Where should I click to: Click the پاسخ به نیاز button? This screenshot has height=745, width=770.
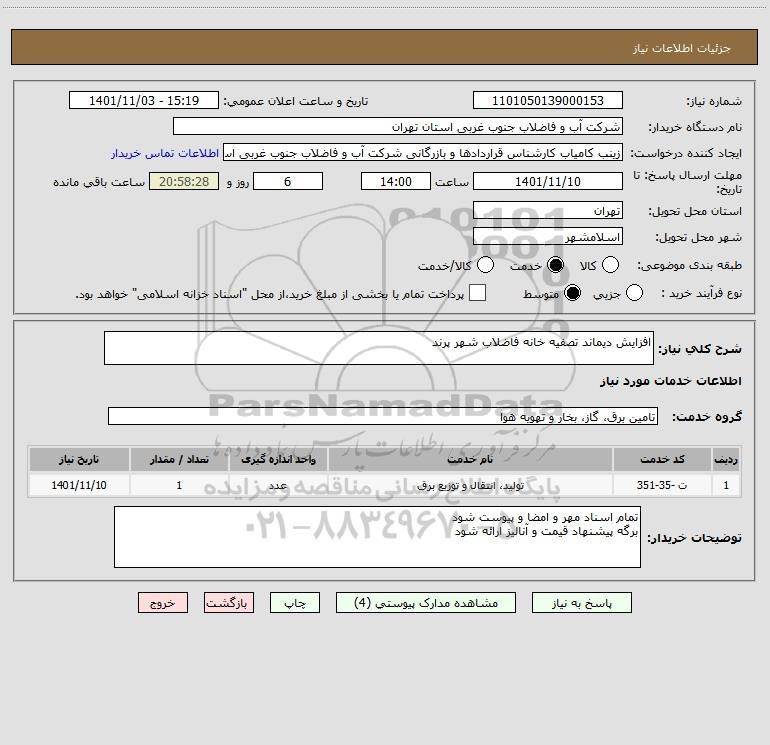tap(581, 603)
